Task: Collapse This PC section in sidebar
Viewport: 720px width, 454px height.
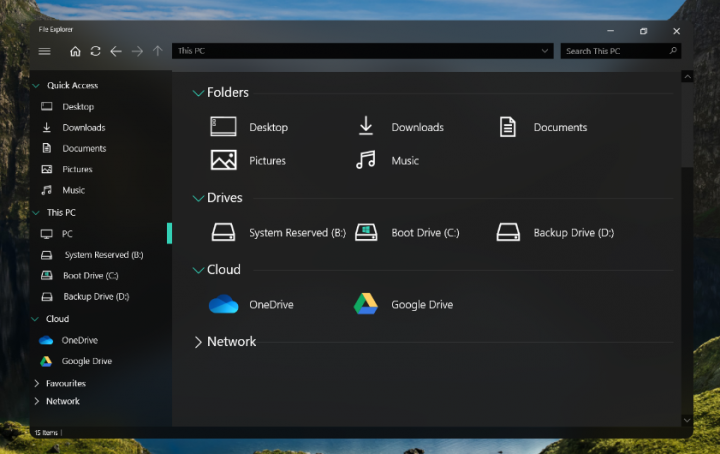Action: [x=36, y=213]
